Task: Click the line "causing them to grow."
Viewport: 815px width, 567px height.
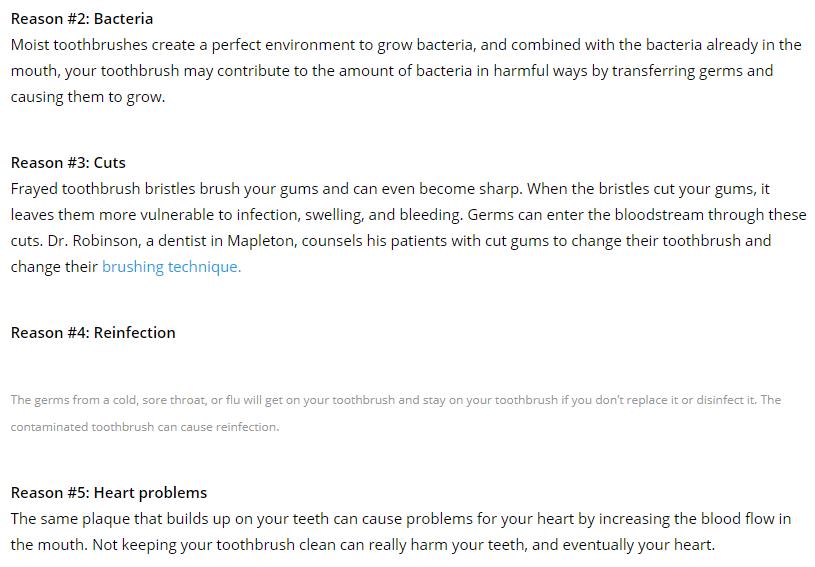Action: (87, 97)
